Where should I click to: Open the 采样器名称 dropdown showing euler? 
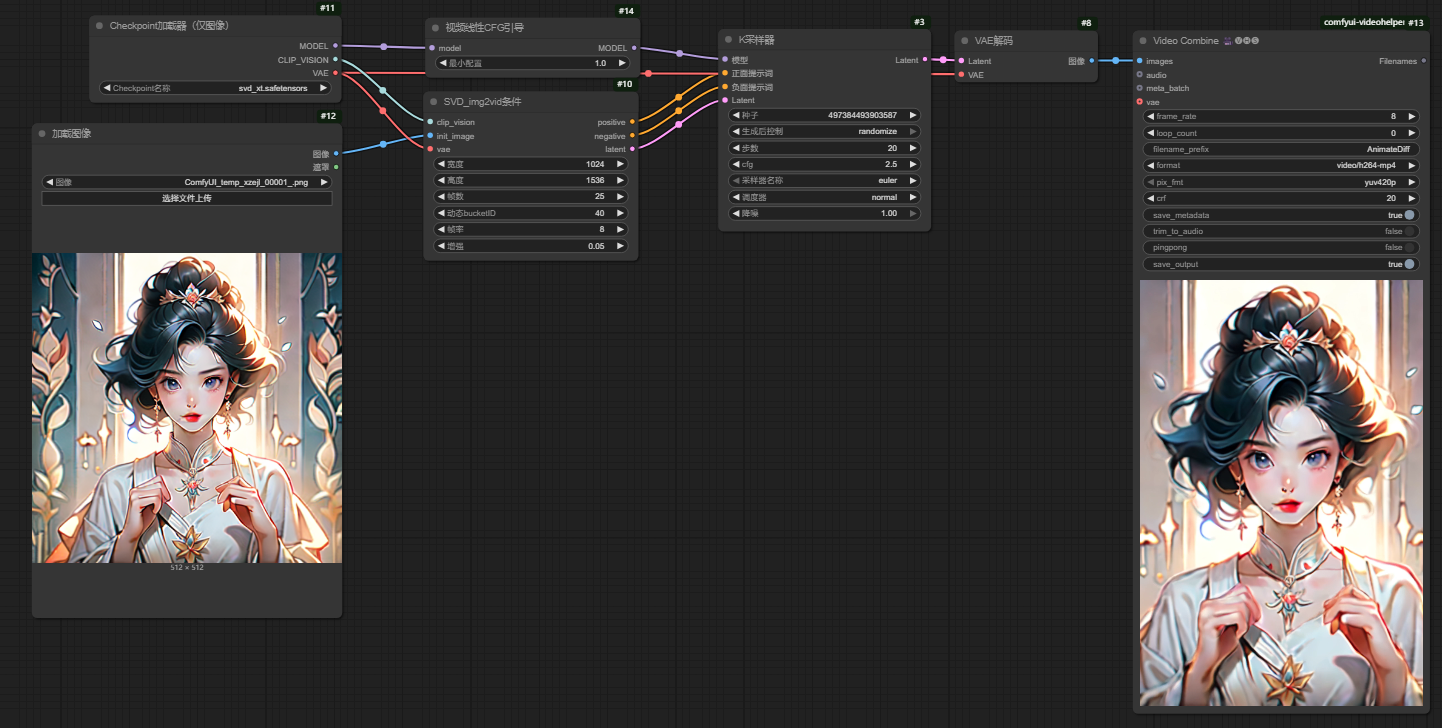pos(825,181)
